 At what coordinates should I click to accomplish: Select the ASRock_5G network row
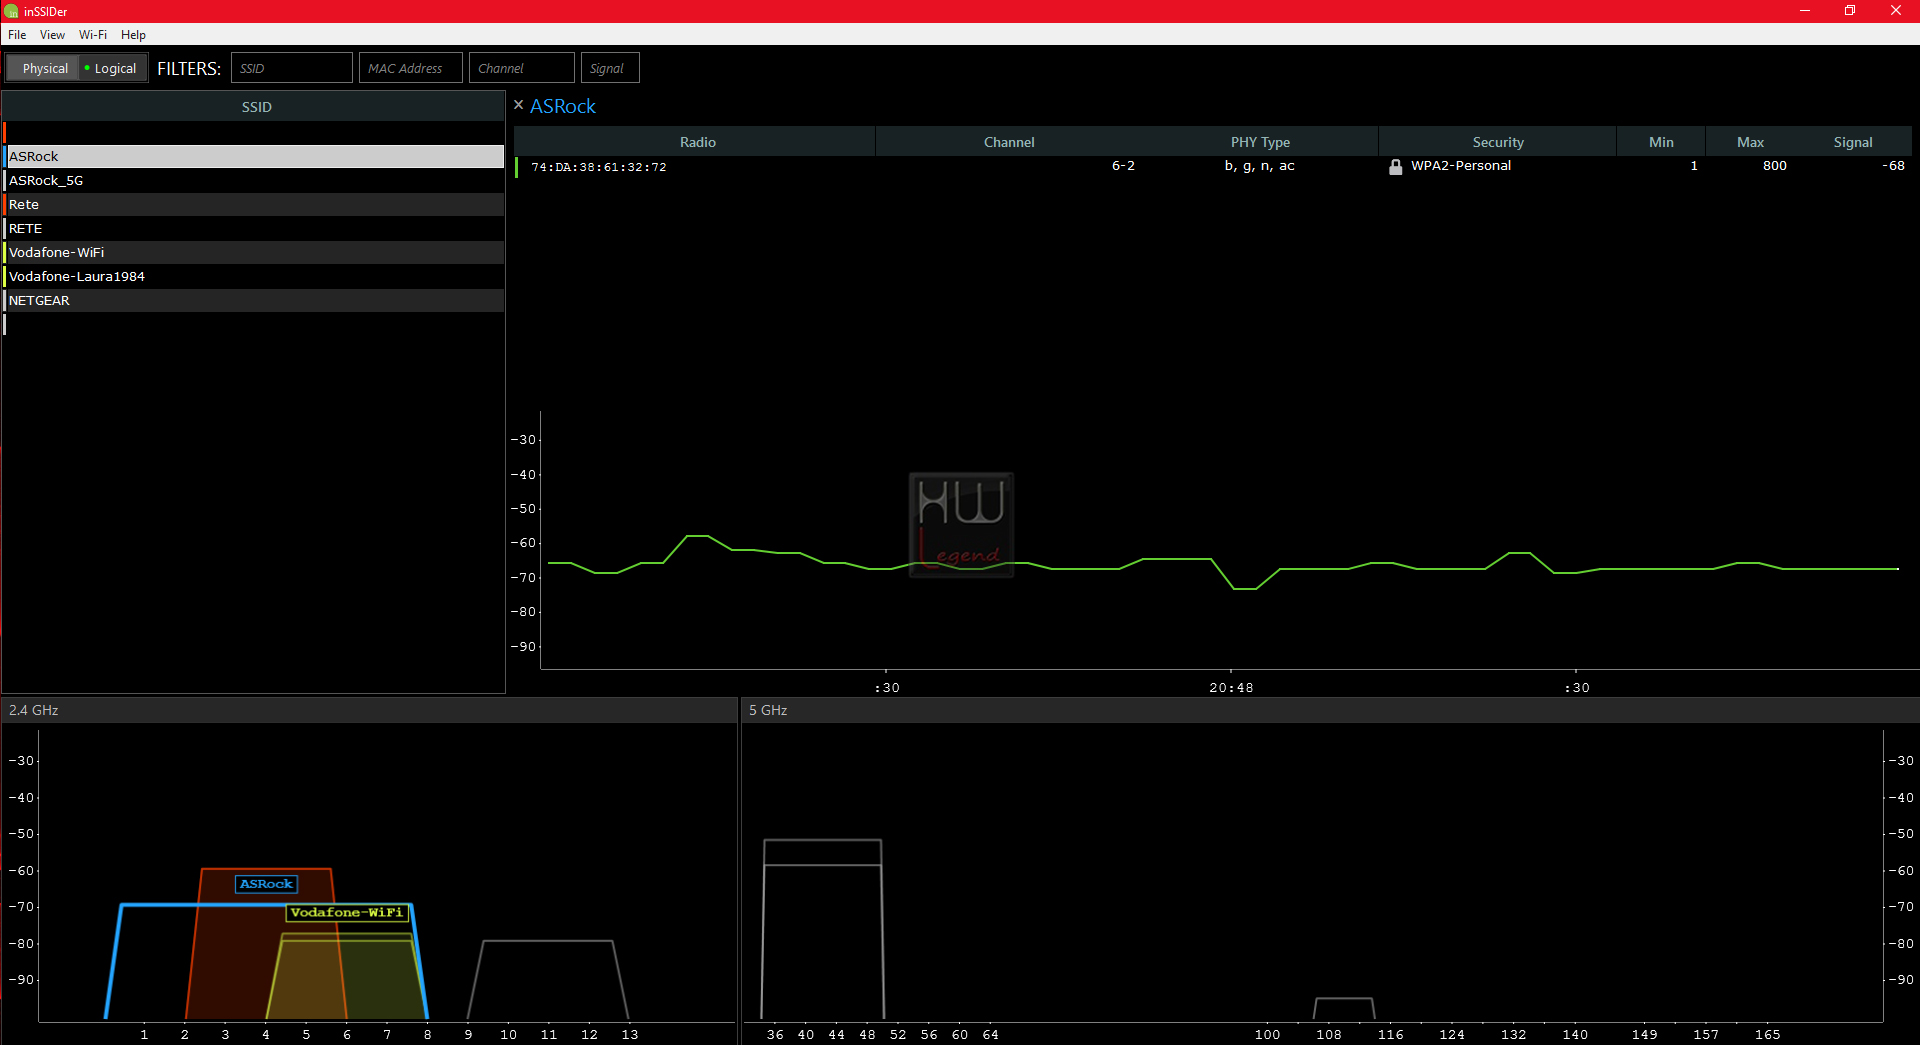255,180
